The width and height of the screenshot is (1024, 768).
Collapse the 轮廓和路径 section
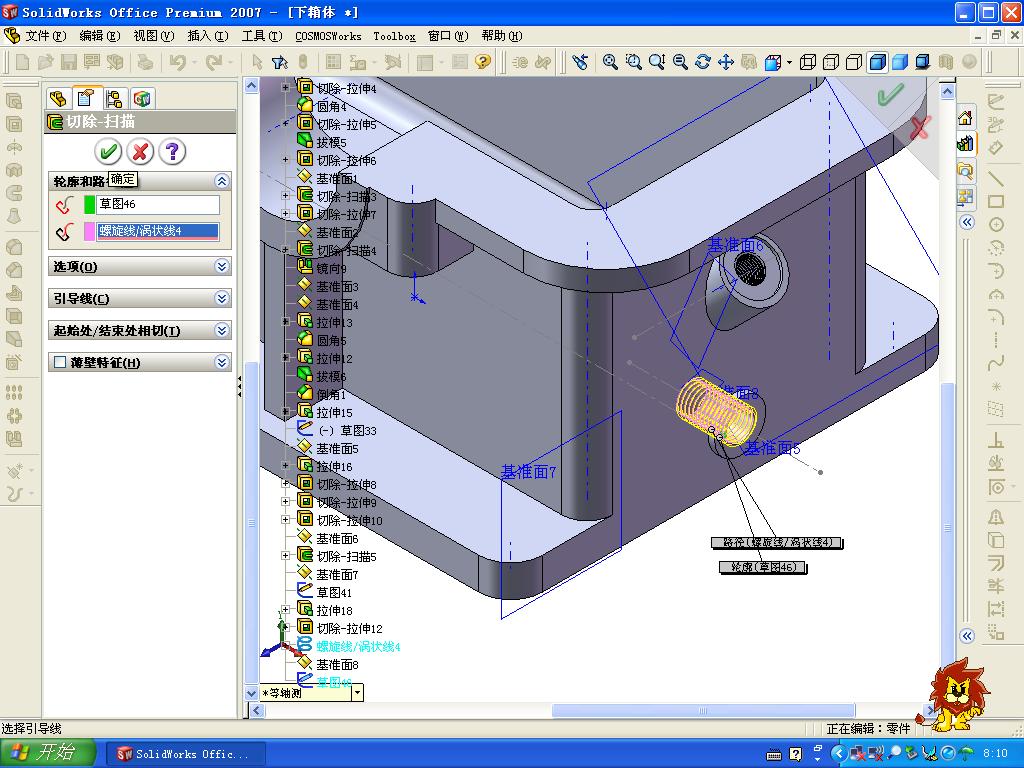coord(221,181)
